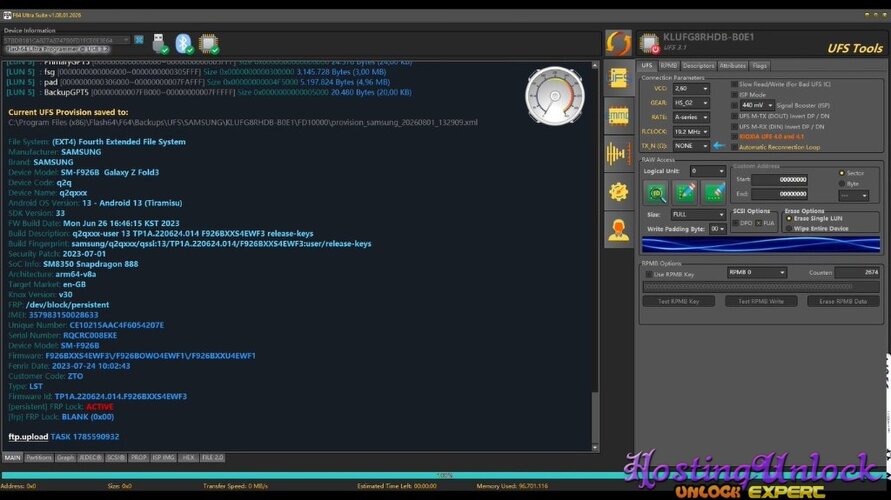Open the Logical Unit dropdown
Screen dimensions: 891x500
coord(707,171)
